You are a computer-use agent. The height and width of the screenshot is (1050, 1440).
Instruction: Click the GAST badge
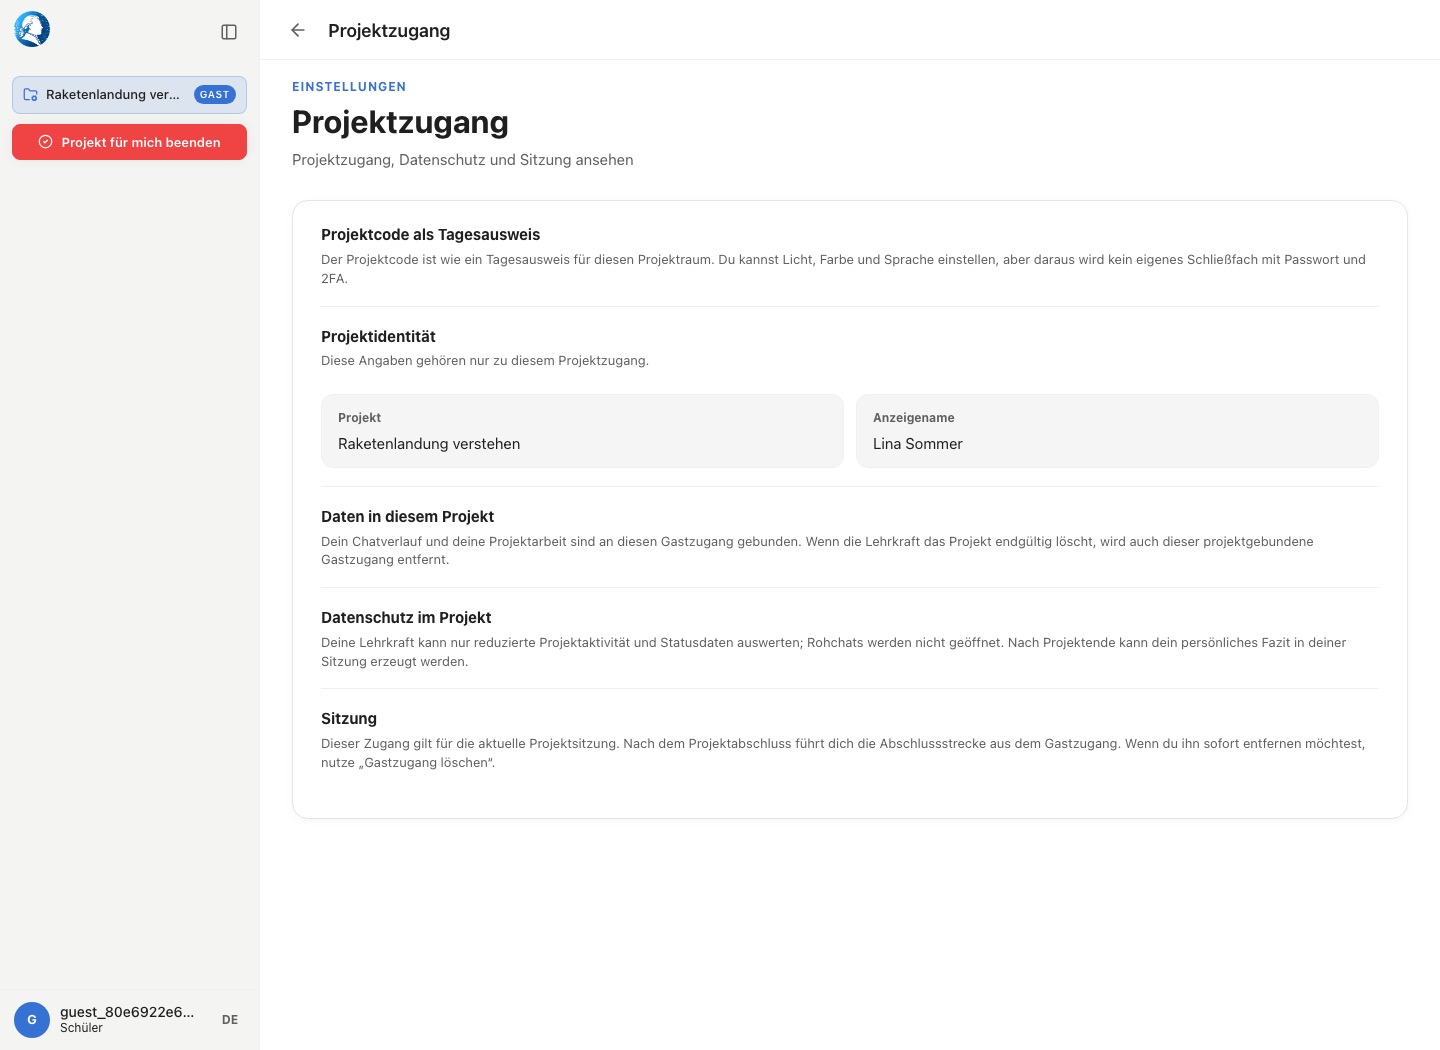pos(214,95)
